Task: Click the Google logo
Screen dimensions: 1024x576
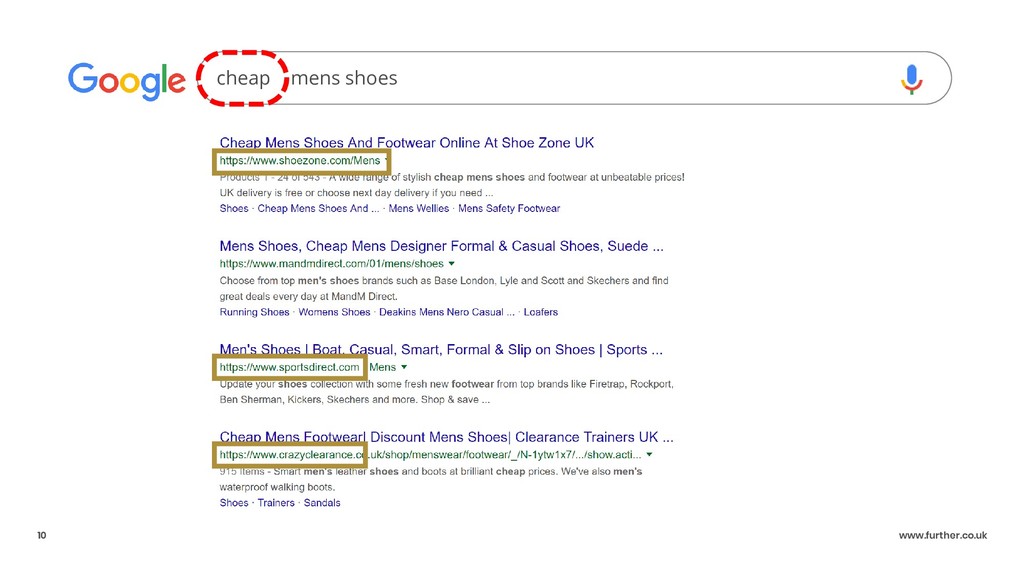Action: [127, 80]
